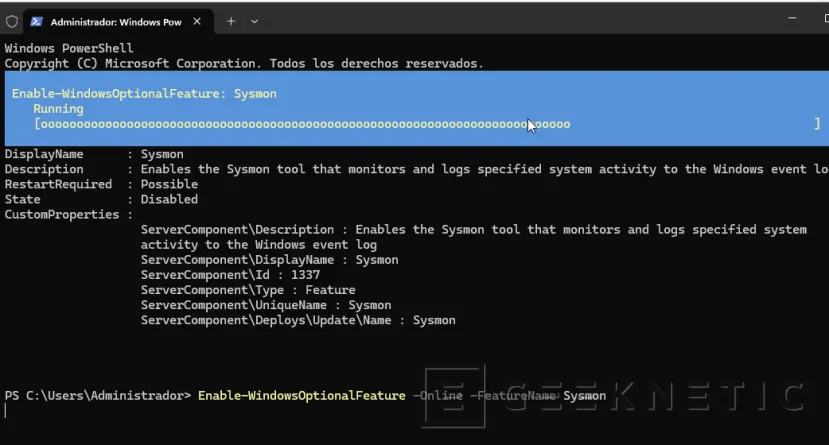This screenshot has width=829, height=445.
Task: Click the 'Running' status text
Action: point(58,109)
